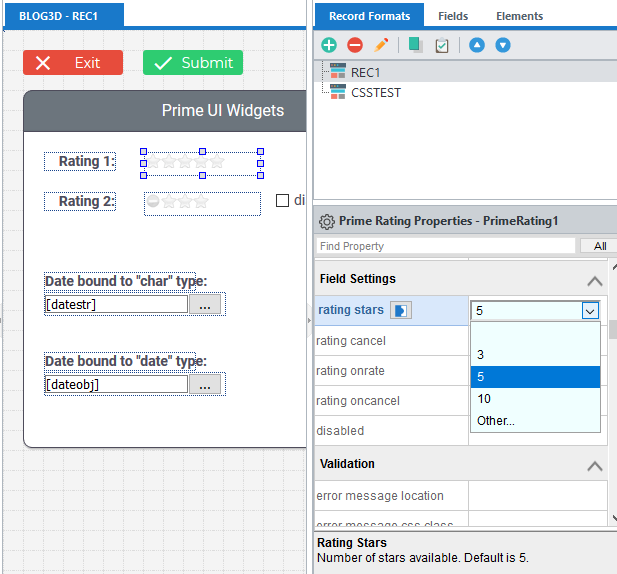Click the blue move down arrow icon
Viewport: 617px width, 574px height.
pyautogui.click(x=503, y=45)
